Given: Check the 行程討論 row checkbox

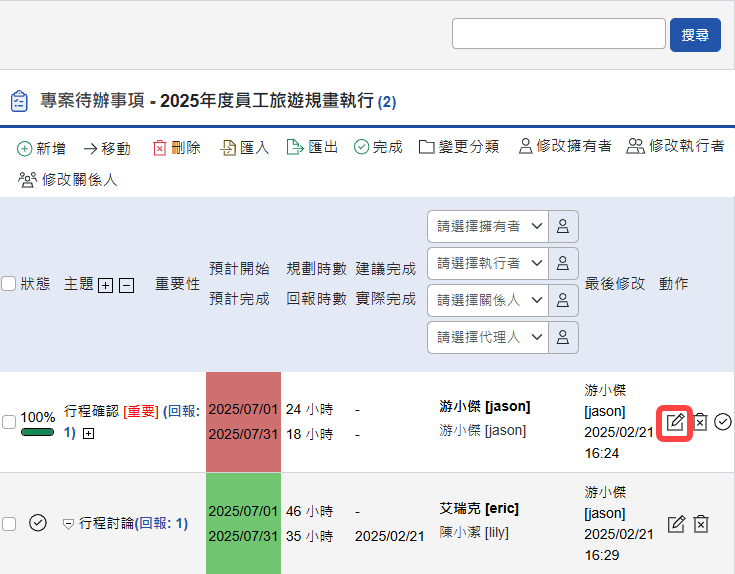Looking at the screenshot, I should 9,524.
